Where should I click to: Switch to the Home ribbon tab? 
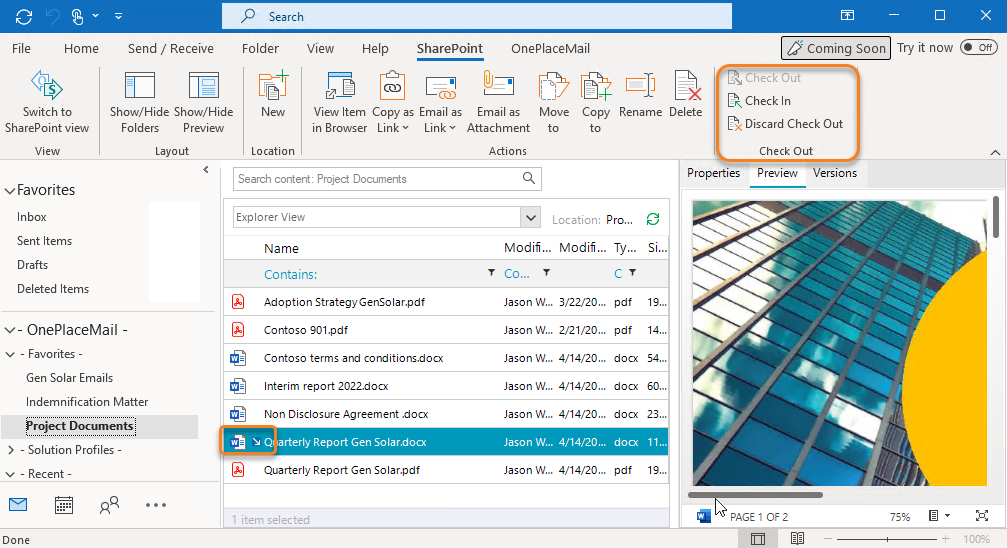[x=81, y=48]
